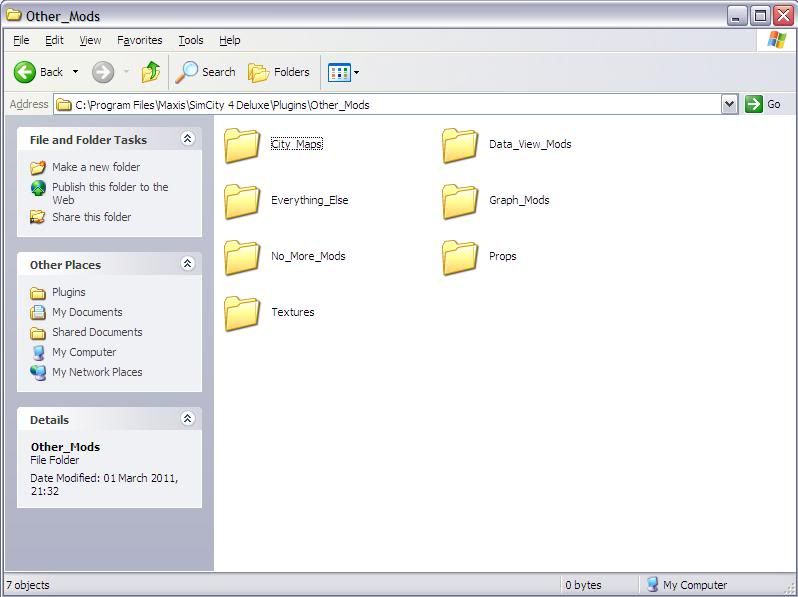Viewport: 798px width, 597px height.
Task: Toggle the Folders pane button
Action: [279, 72]
